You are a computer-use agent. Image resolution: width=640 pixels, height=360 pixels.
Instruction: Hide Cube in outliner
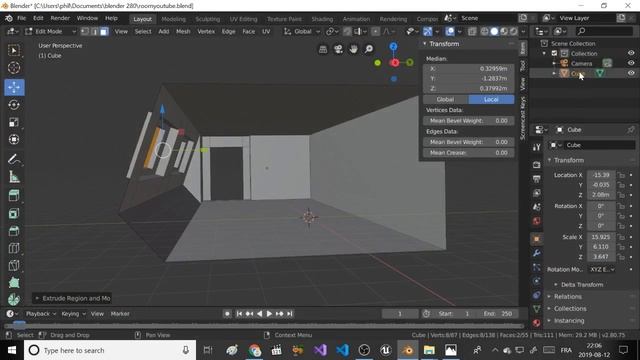click(631, 73)
